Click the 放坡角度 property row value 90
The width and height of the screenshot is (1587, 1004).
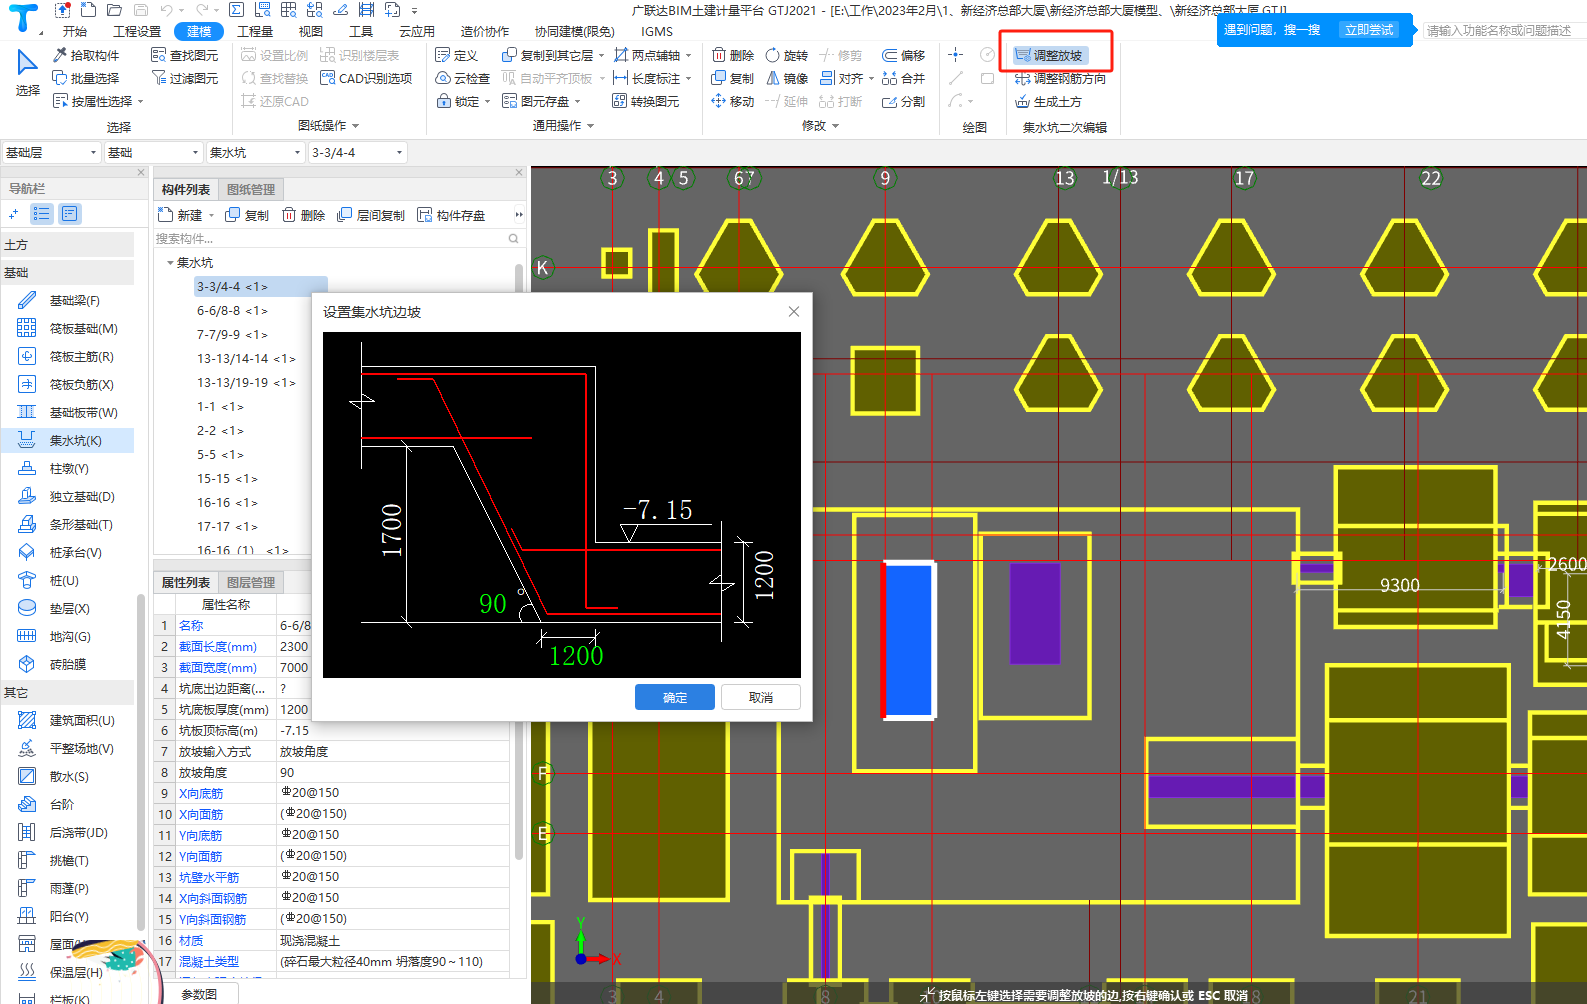tap(394, 772)
